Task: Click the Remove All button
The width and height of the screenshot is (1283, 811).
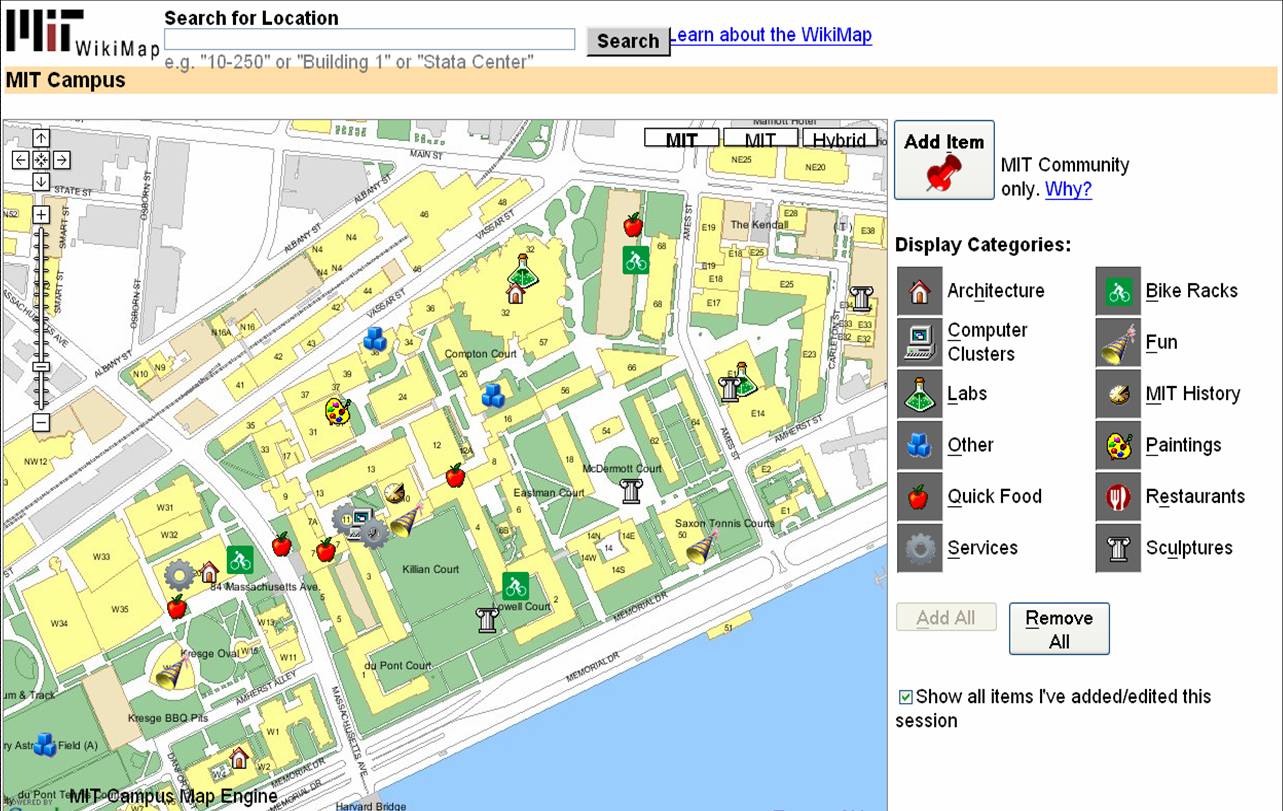Action: pyautogui.click(x=1059, y=630)
